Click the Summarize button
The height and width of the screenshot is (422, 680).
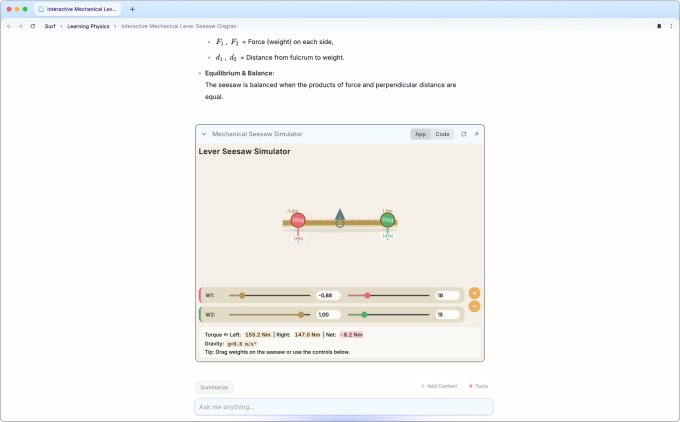[x=212, y=386]
